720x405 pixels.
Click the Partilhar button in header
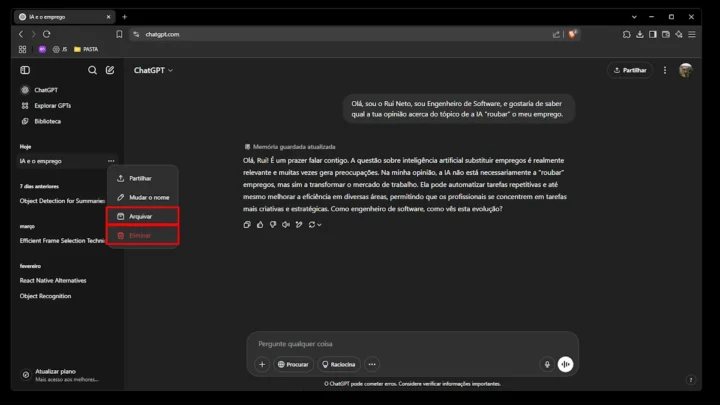click(x=629, y=70)
